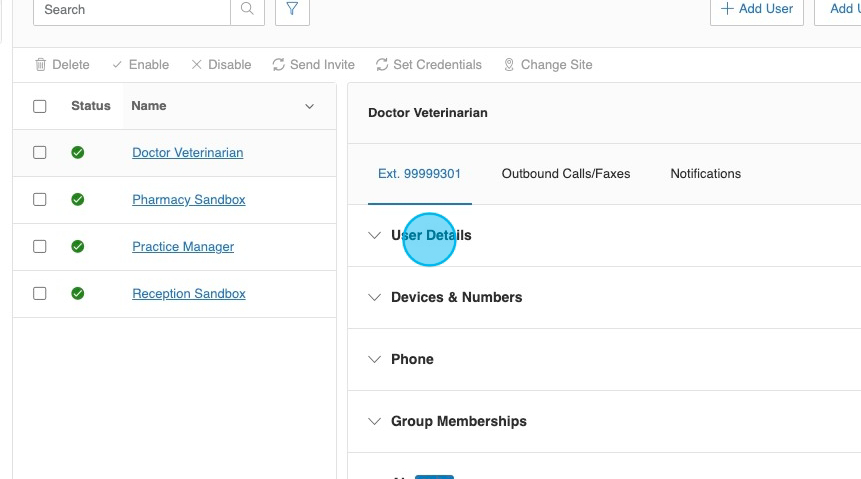Open the Pharmacy Sandbox user link
This screenshot has height=479, width=861.
(188, 200)
